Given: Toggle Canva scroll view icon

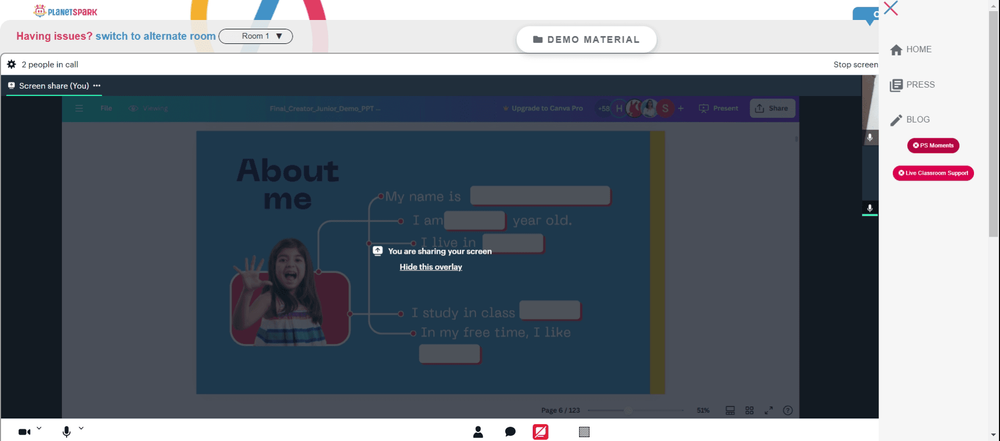Looking at the screenshot, I should (x=730, y=410).
